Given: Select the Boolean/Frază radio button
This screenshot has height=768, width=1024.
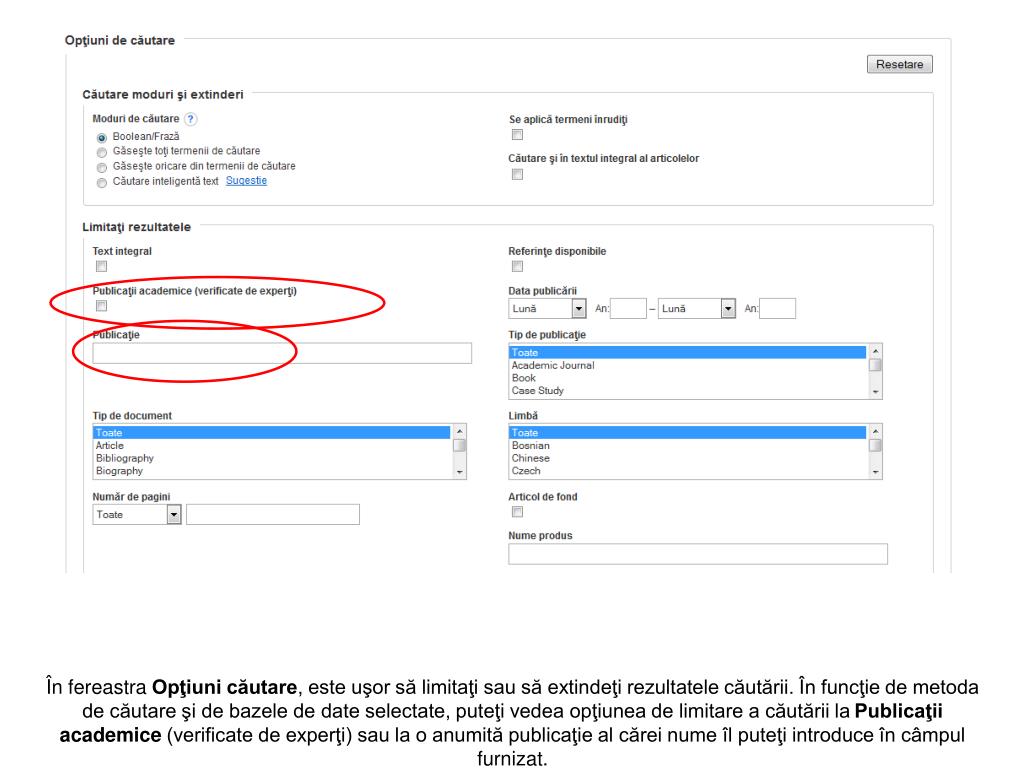Looking at the screenshot, I should point(102,138).
